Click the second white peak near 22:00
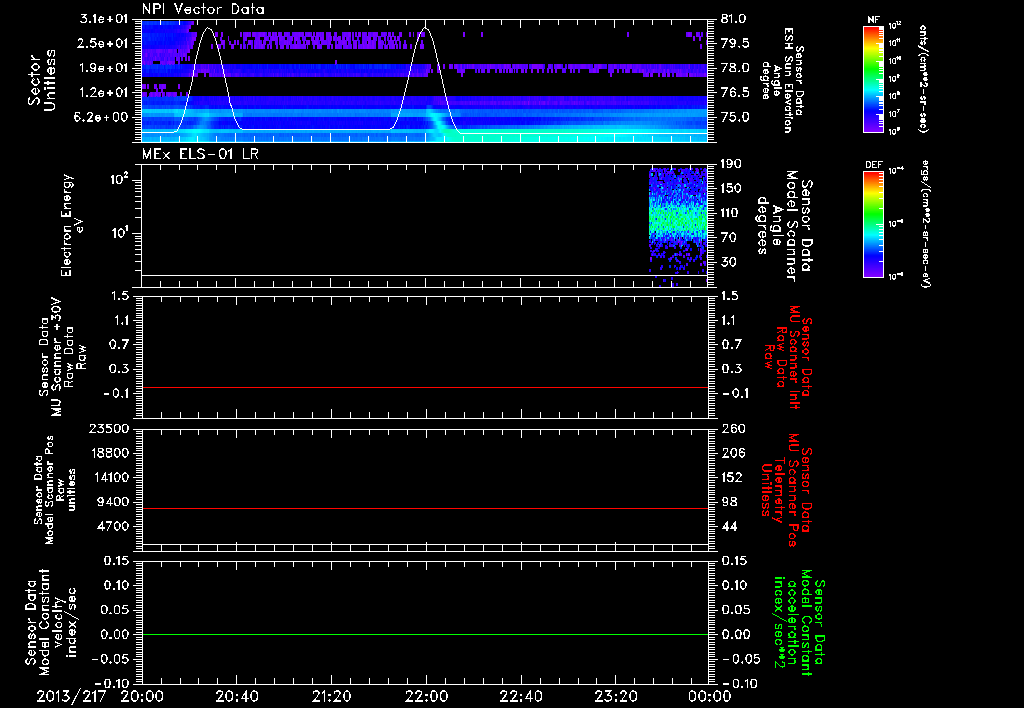The image size is (1024, 708). 425,28
